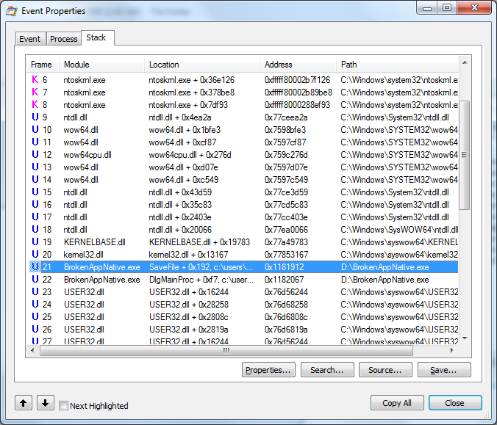Click user-mode U icon for frame 10
The width and height of the screenshot is (497, 425).
pyautogui.click(x=35, y=129)
